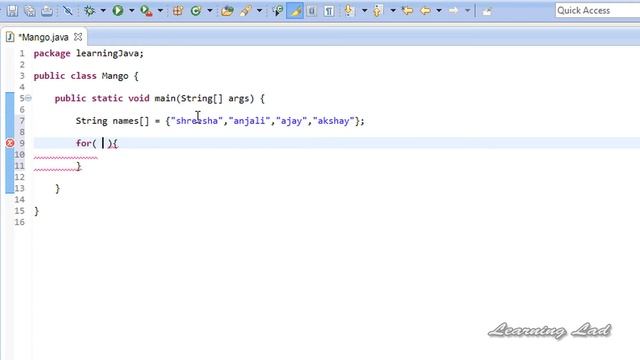Open the Search dropdown arrow
This screenshot has height=360, width=640.
click(x=259, y=11)
